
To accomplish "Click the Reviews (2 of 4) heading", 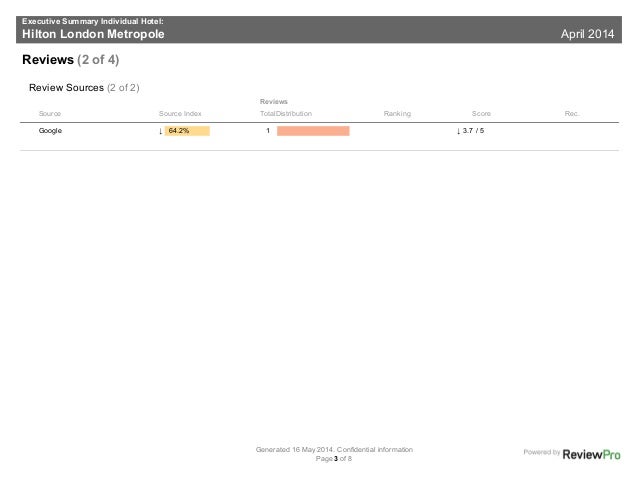I will 70,59.
